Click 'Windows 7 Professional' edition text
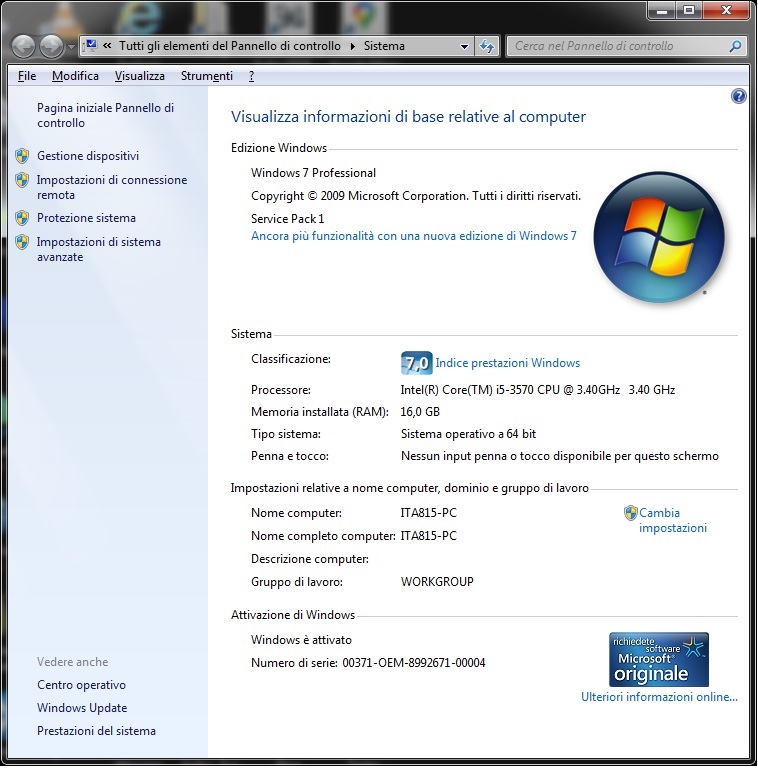The width and height of the screenshot is (758, 768). point(313,173)
